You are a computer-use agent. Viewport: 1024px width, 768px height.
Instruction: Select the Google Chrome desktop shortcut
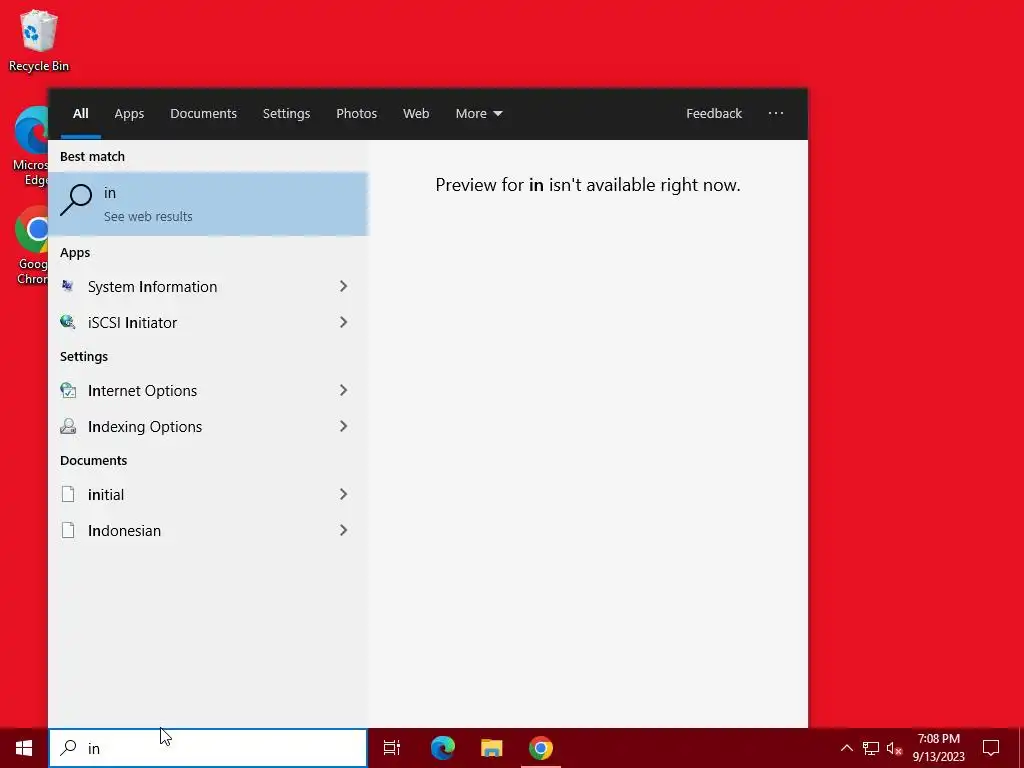click(x=31, y=246)
